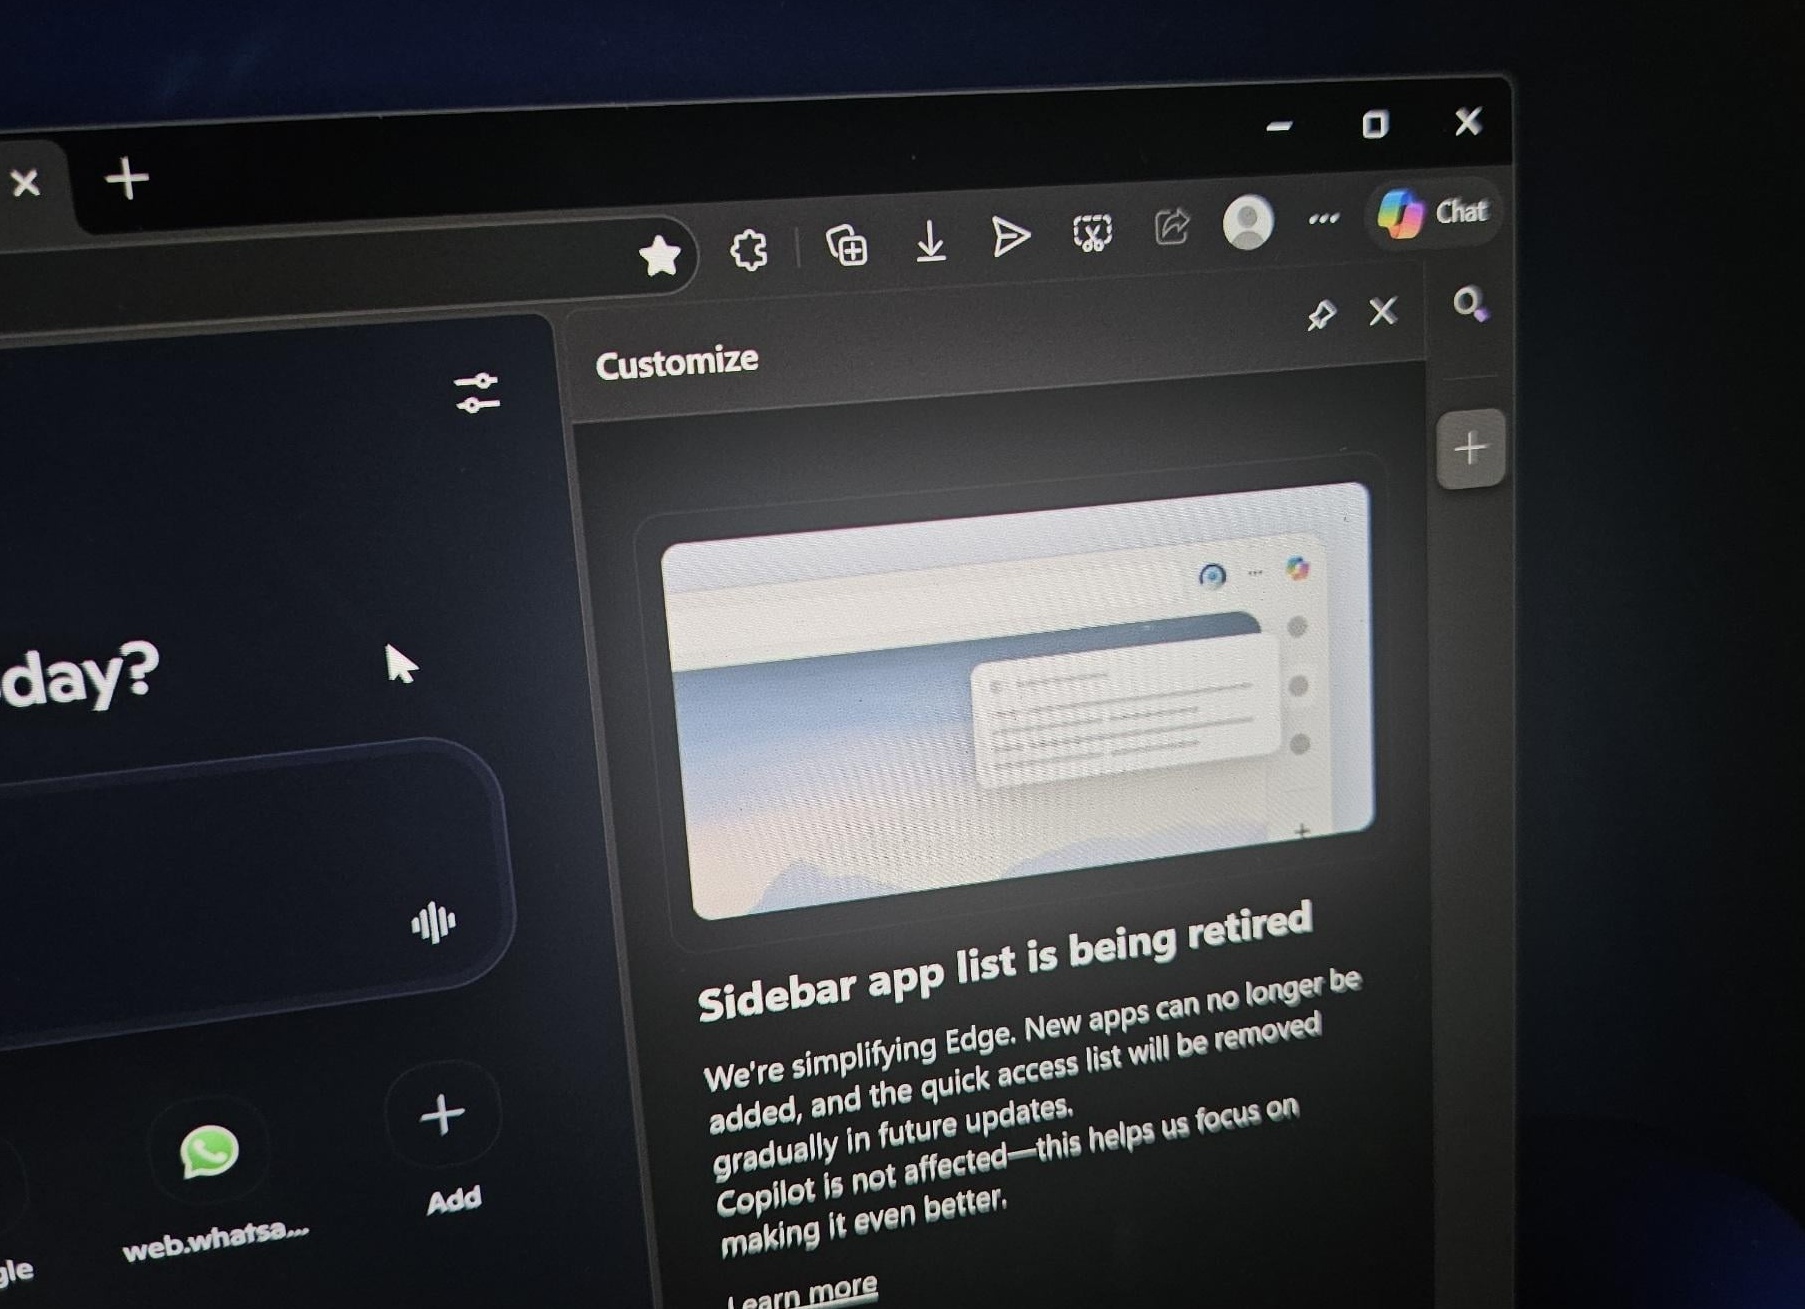This screenshot has width=1805, height=1309.
Task: Click the voice input waveform icon
Action: [x=434, y=922]
